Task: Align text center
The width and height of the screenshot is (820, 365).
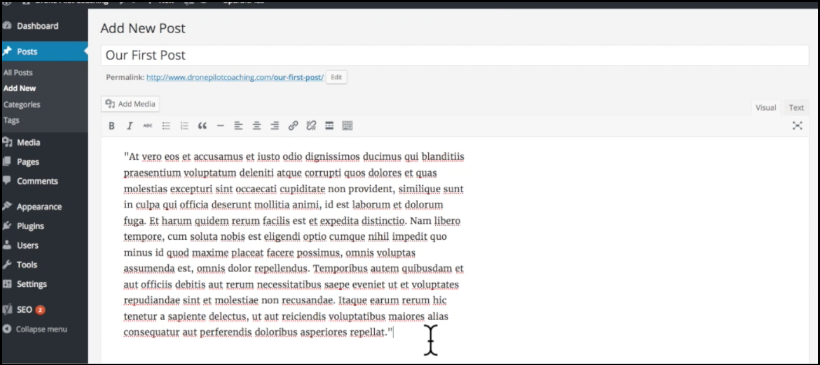Action: pyautogui.click(x=257, y=126)
